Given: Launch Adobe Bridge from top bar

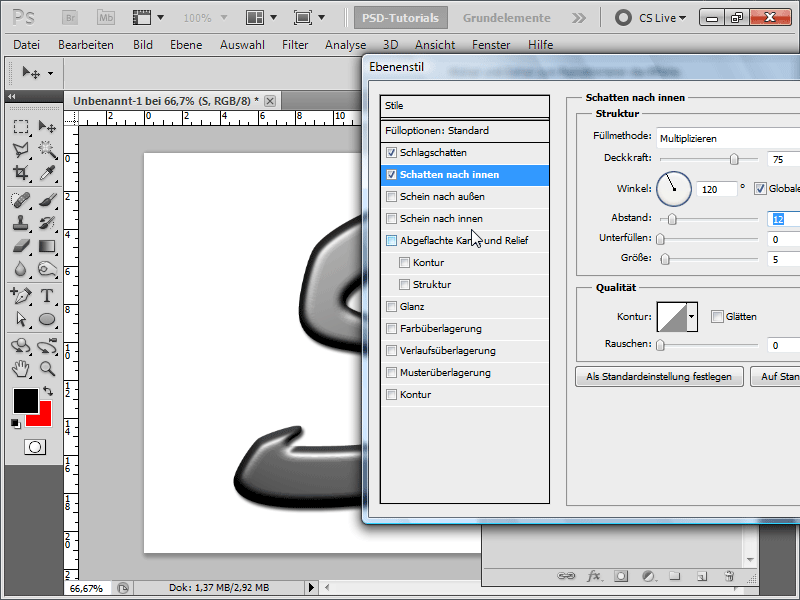Looking at the screenshot, I should [x=70, y=18].
